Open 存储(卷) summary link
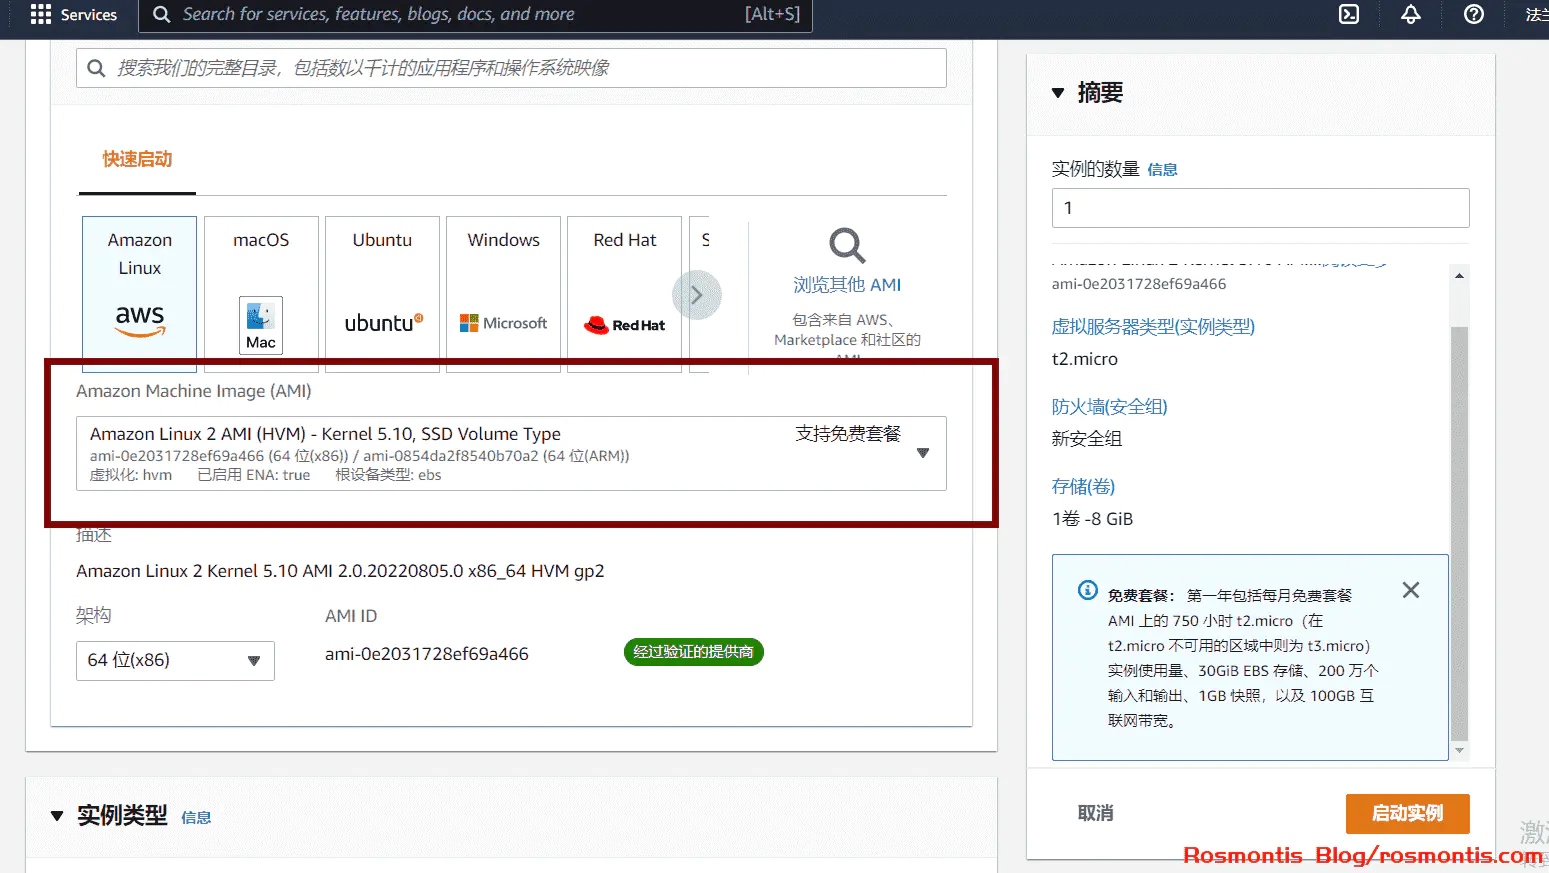Viewport: 1549px width, 873px height. click(x=1083, y=486)
